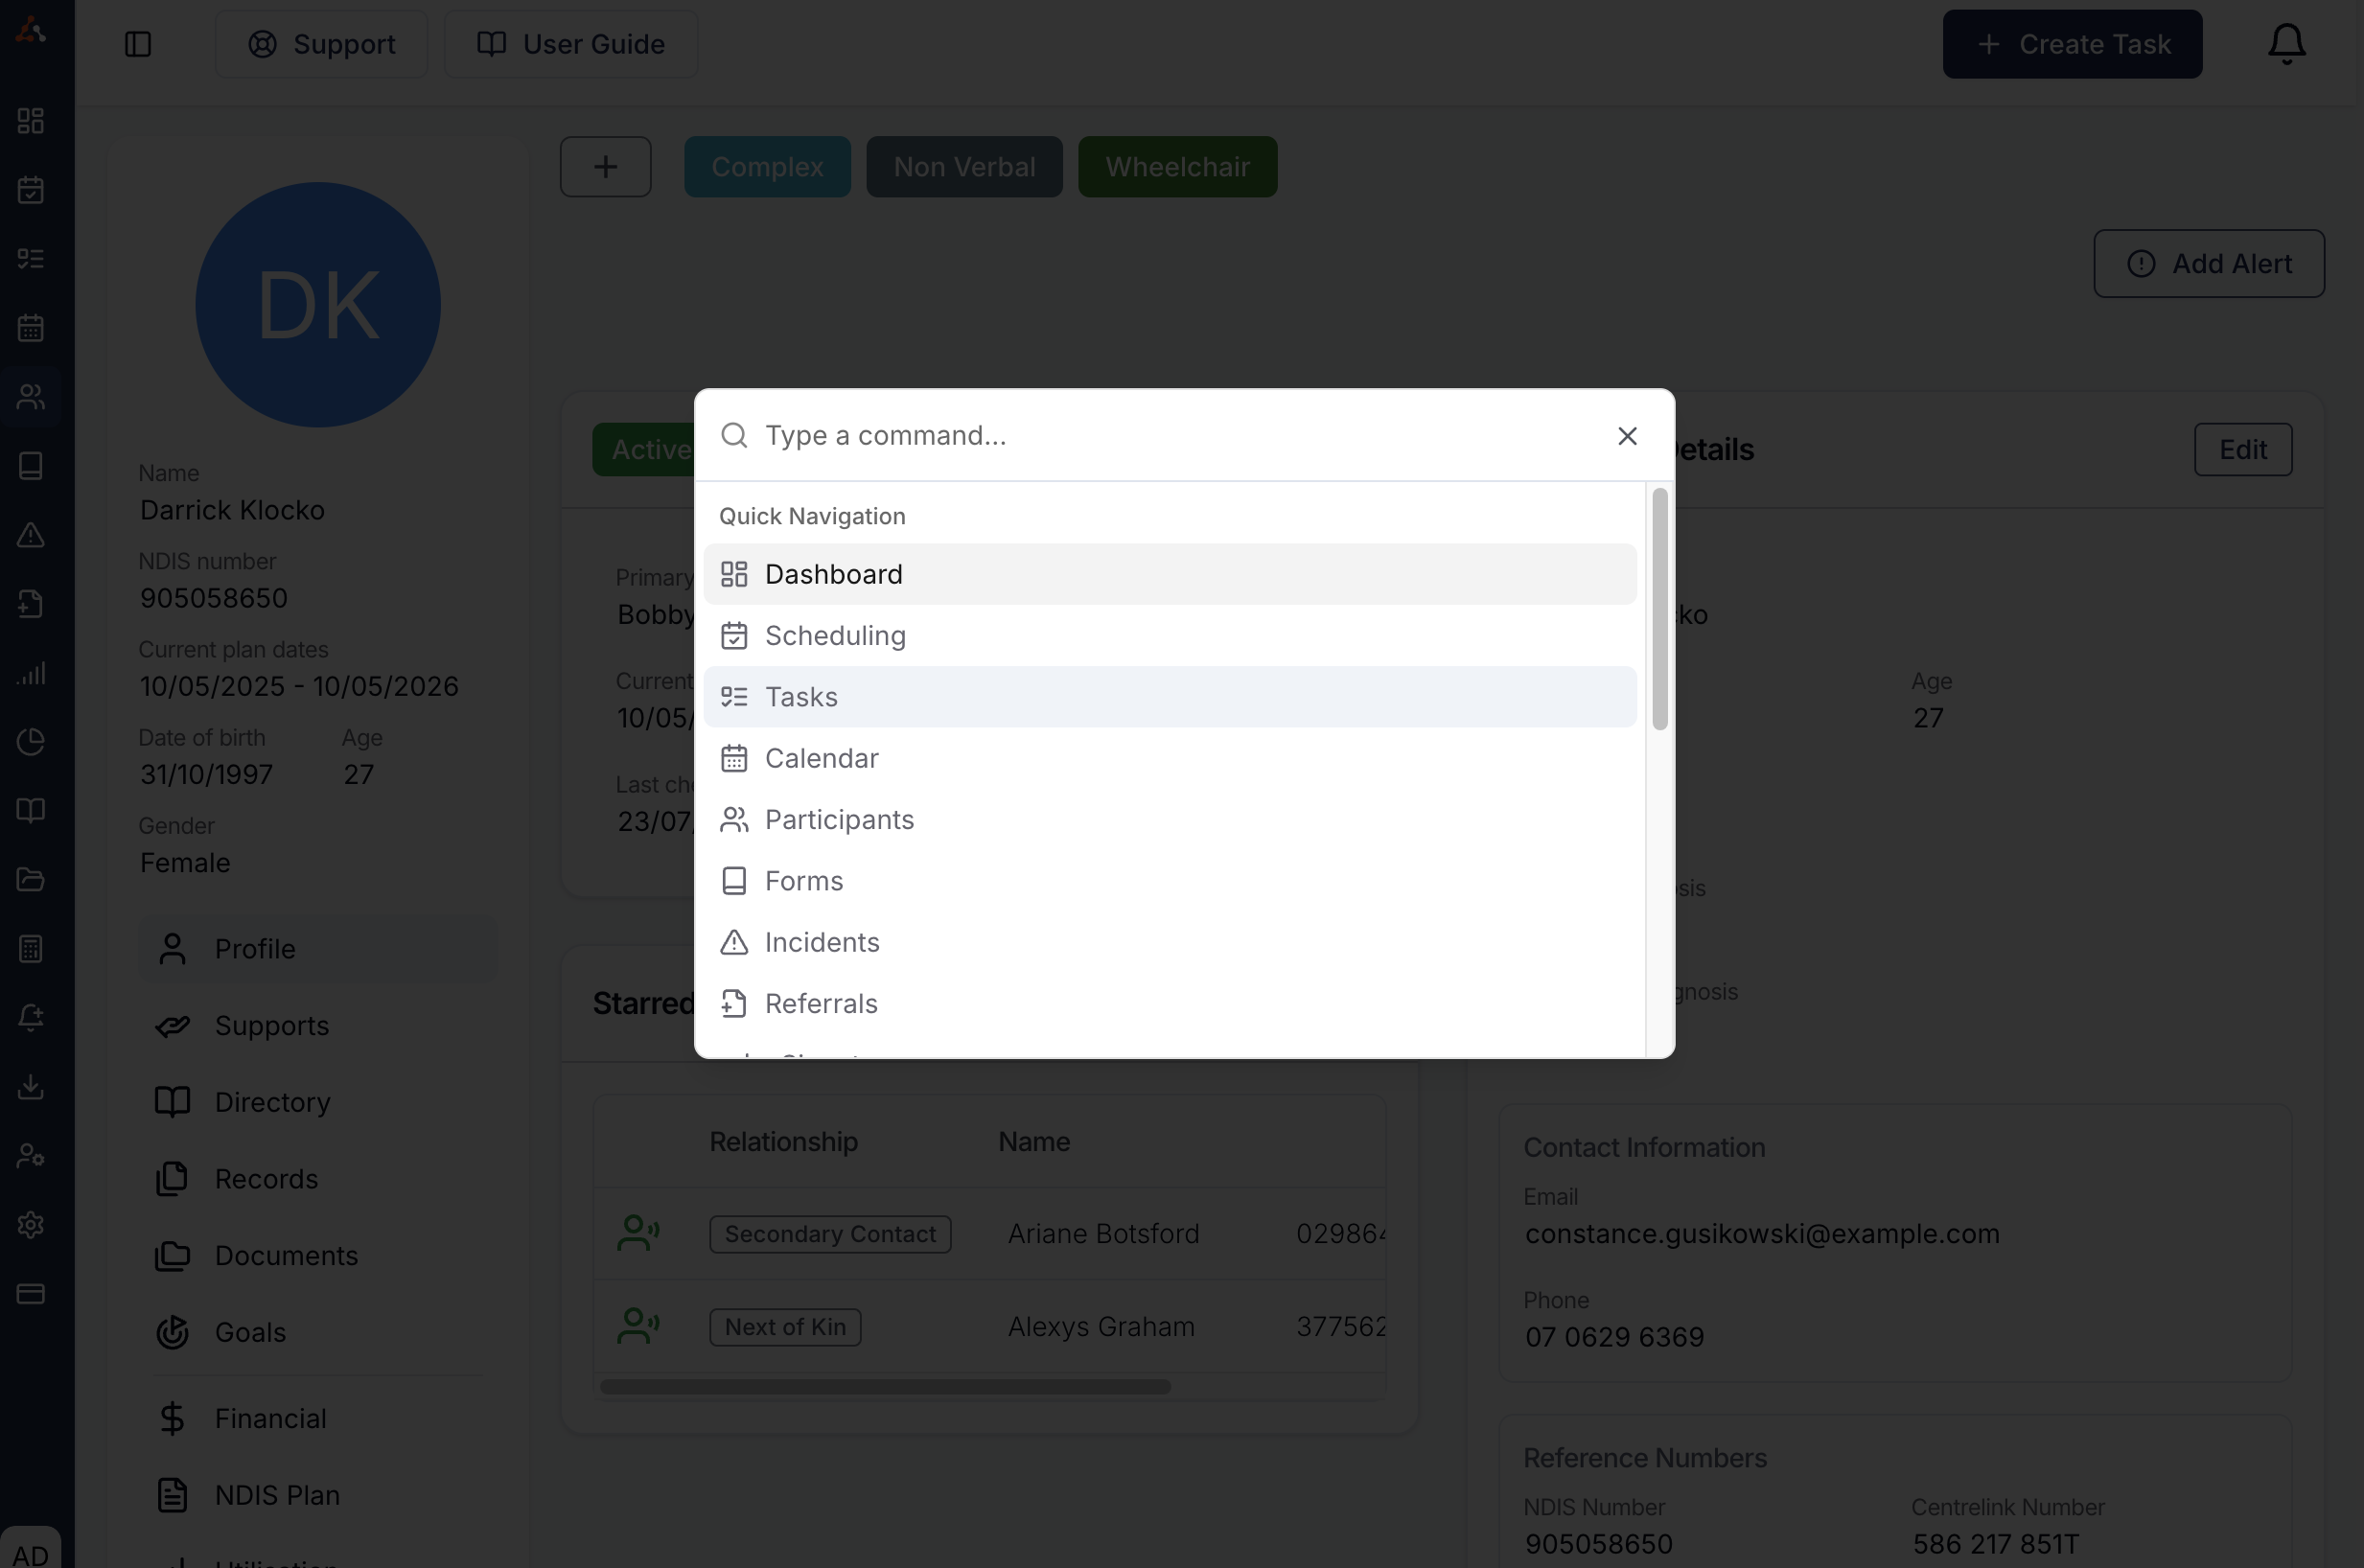Select Participants in Quick Navigation
Image resolution: width=2364 pixels, height=1568 pixels.
[x=1170, y=820]
